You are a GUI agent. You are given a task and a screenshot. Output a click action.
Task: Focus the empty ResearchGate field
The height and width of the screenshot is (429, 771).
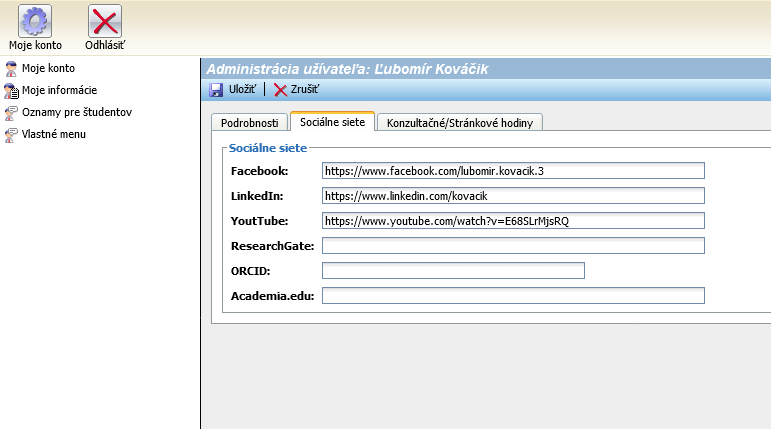513,246
